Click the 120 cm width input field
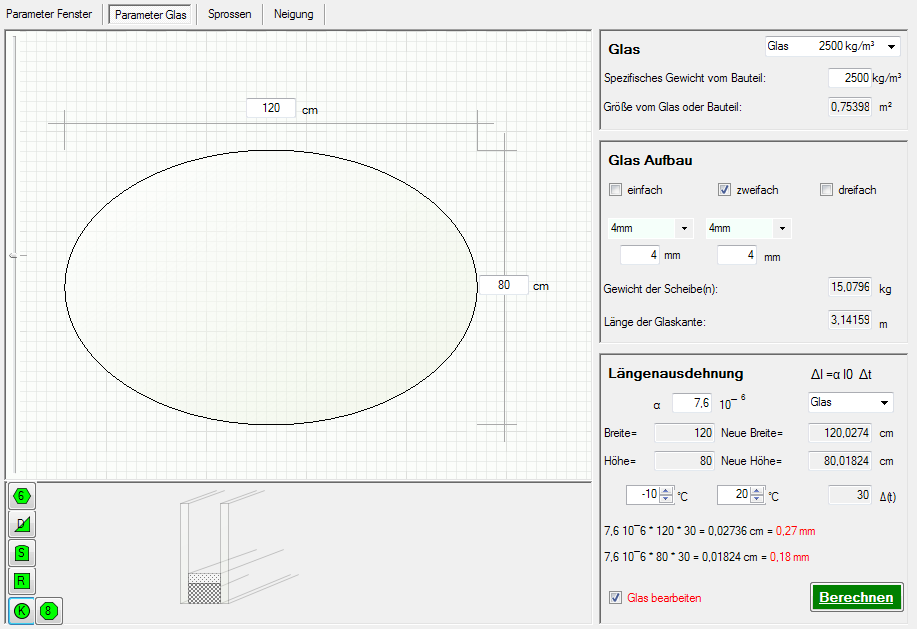917x629 pixels. 271,108
